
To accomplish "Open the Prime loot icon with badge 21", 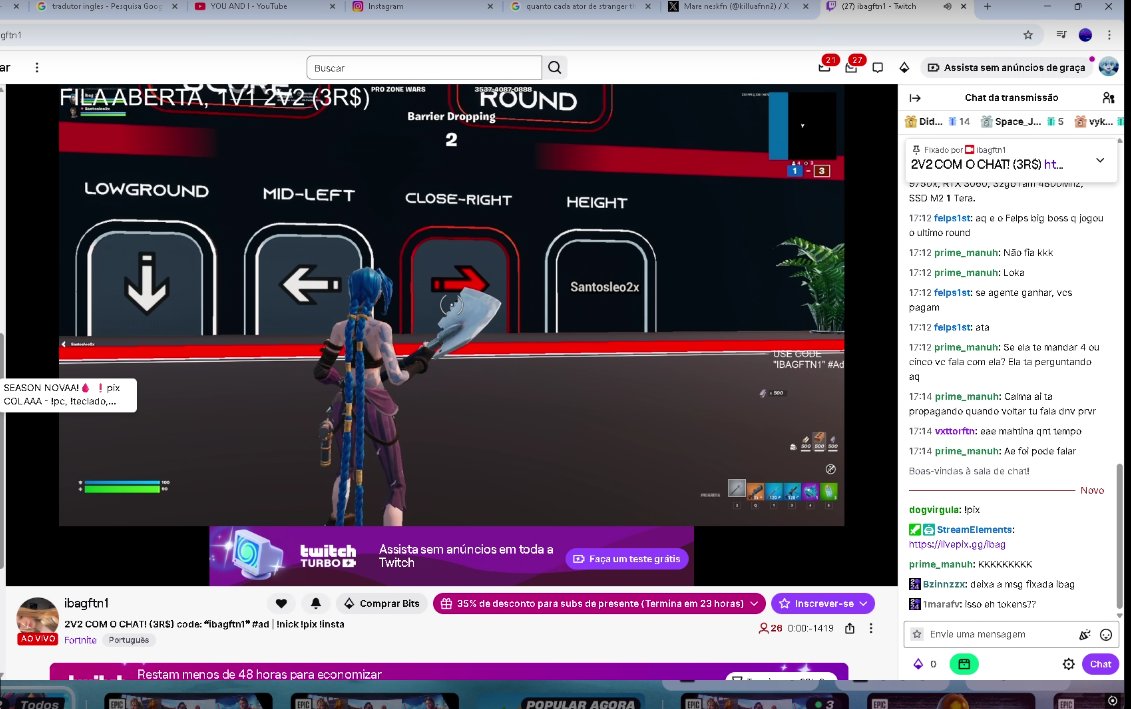I will coord(824,67).
